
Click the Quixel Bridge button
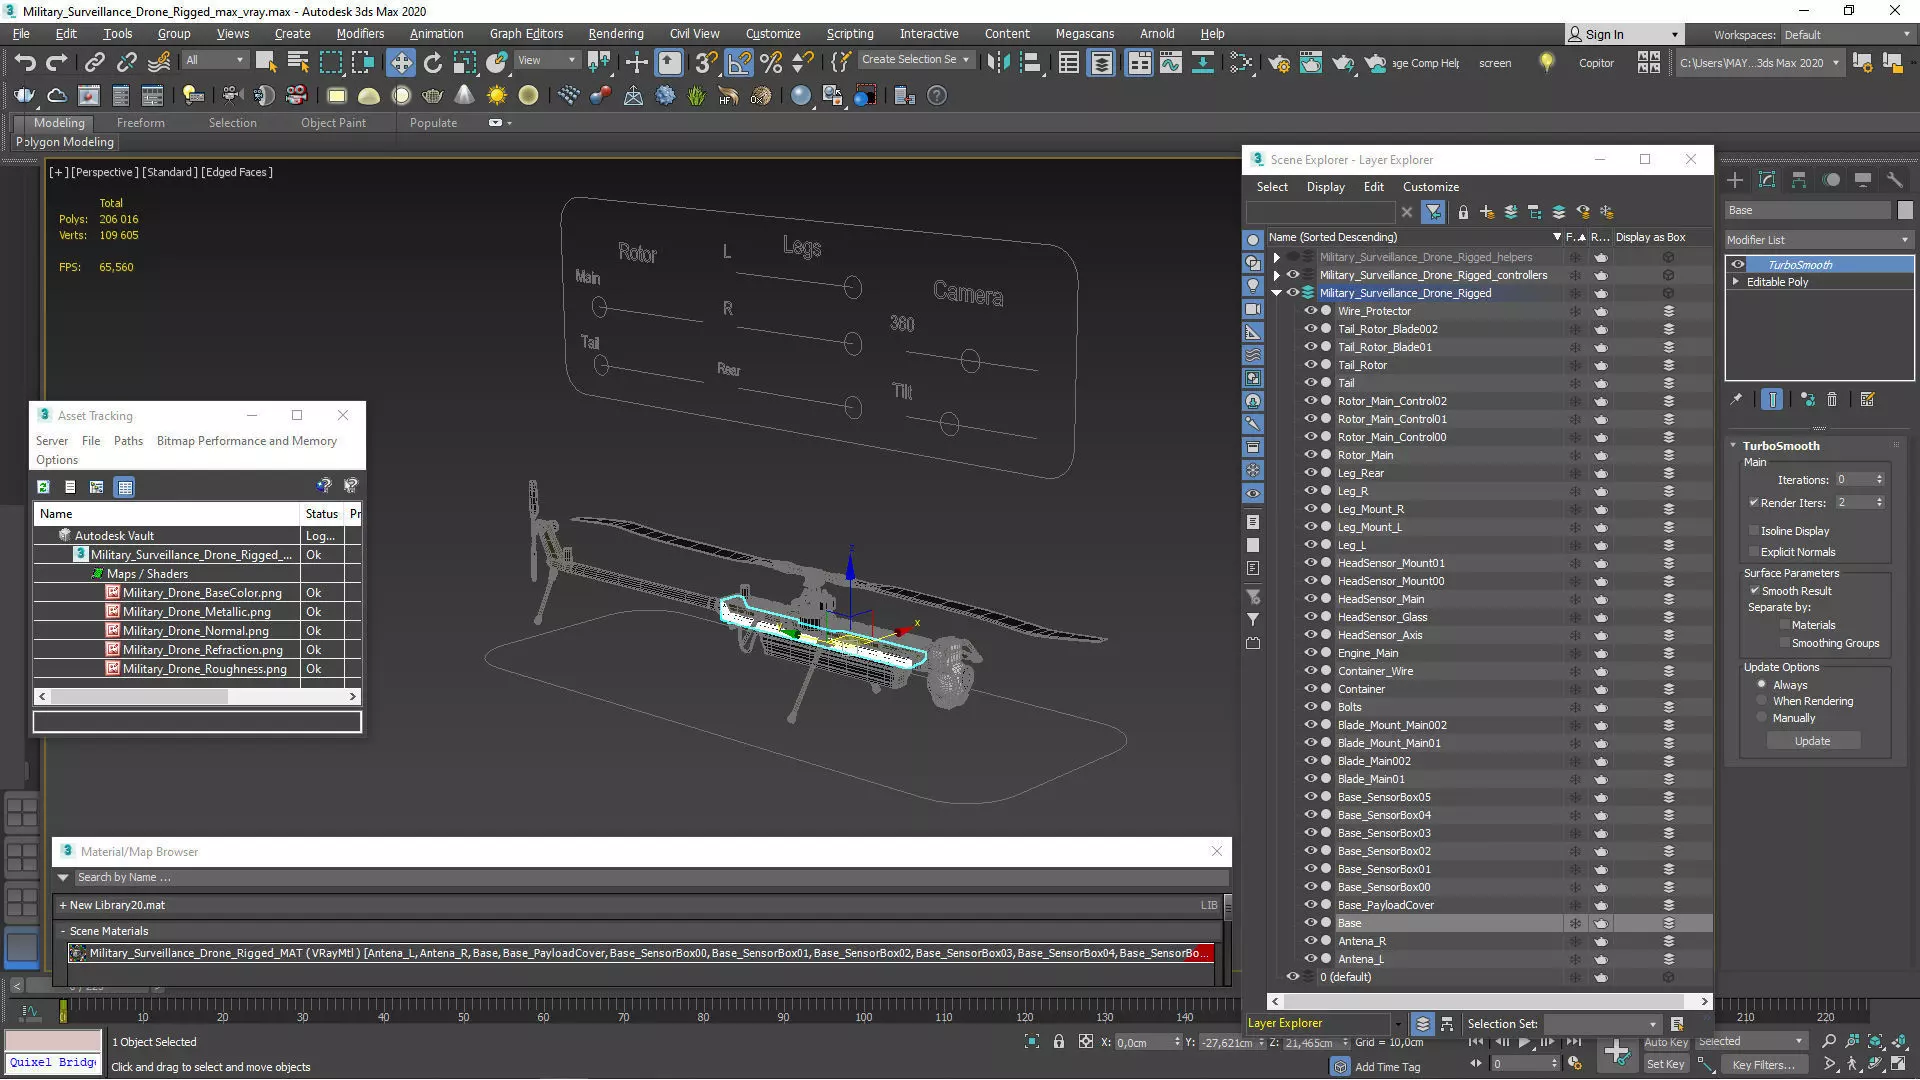click(x=53, y=1063)
